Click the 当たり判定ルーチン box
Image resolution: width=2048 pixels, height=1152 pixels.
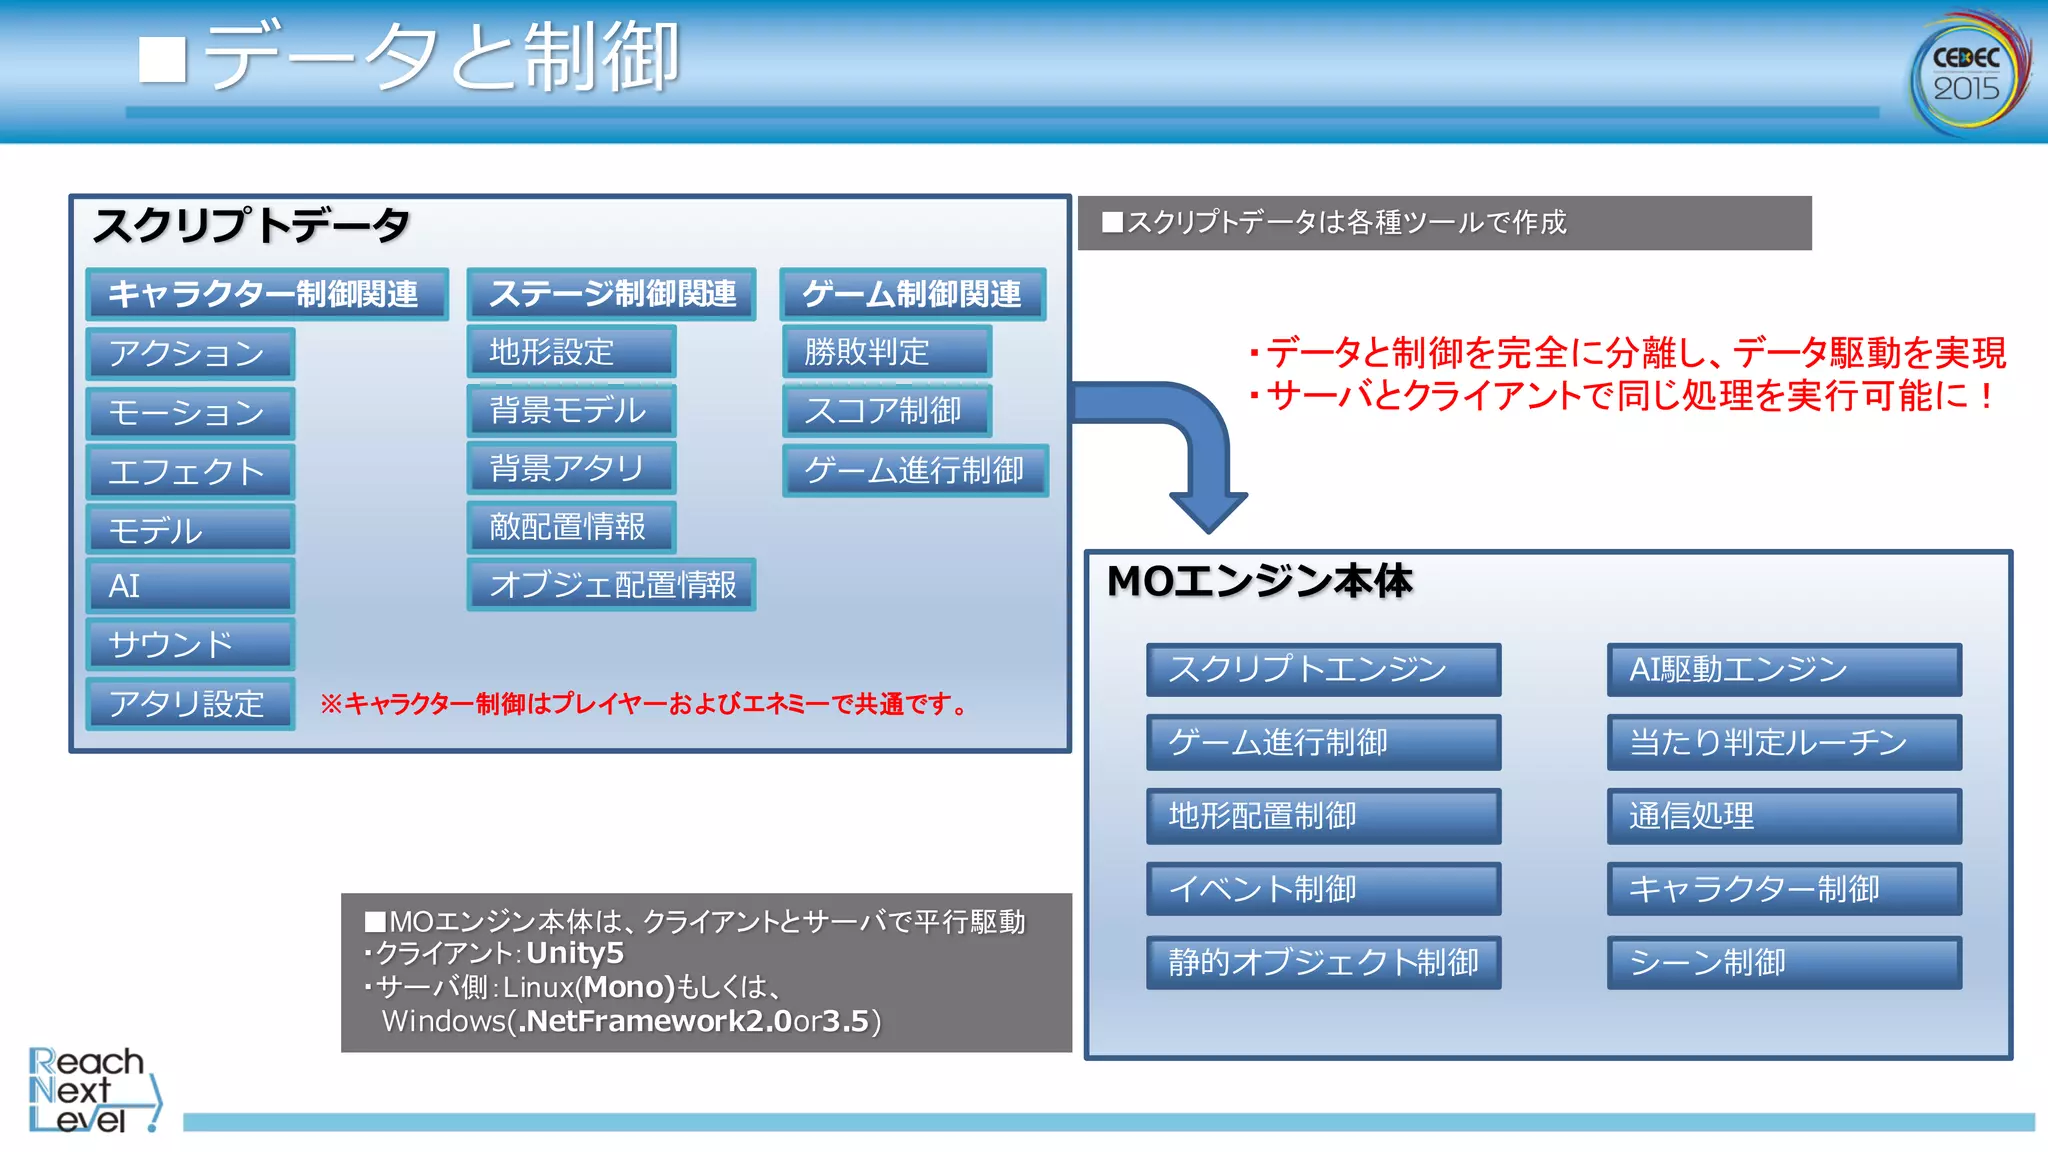[x=1784, y=743]
